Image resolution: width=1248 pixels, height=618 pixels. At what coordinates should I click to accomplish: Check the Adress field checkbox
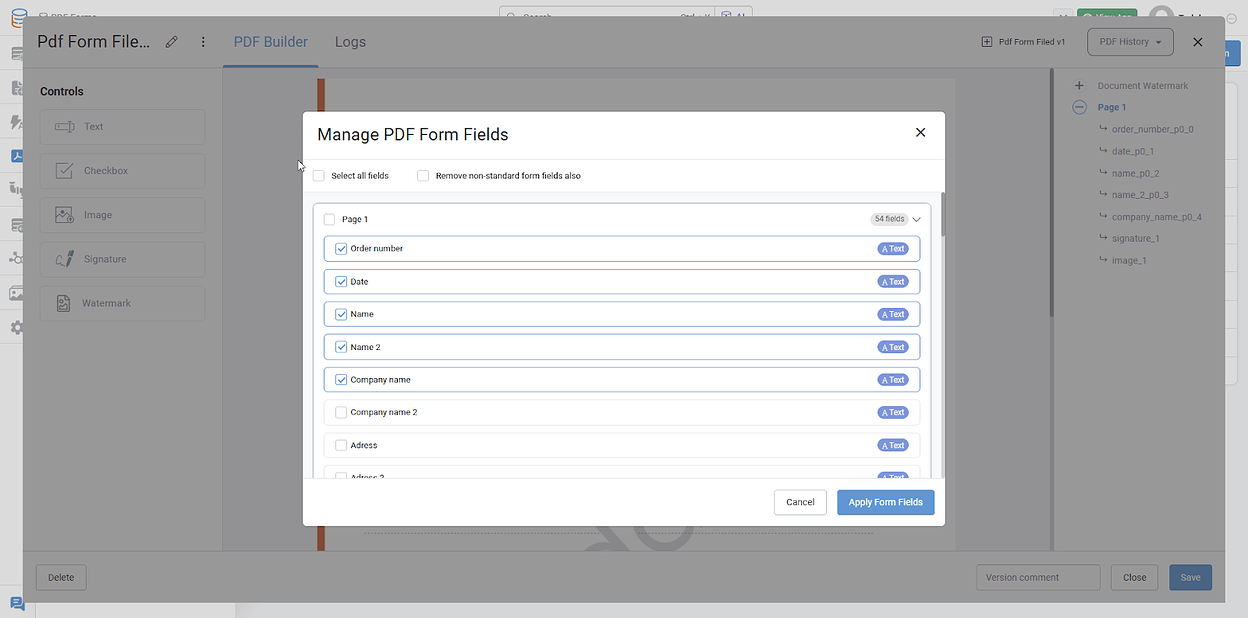click(x=341, y=445)
